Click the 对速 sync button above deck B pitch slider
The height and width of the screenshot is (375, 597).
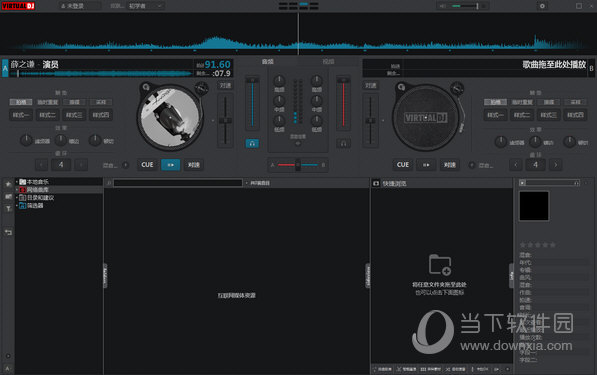[370, 86]
